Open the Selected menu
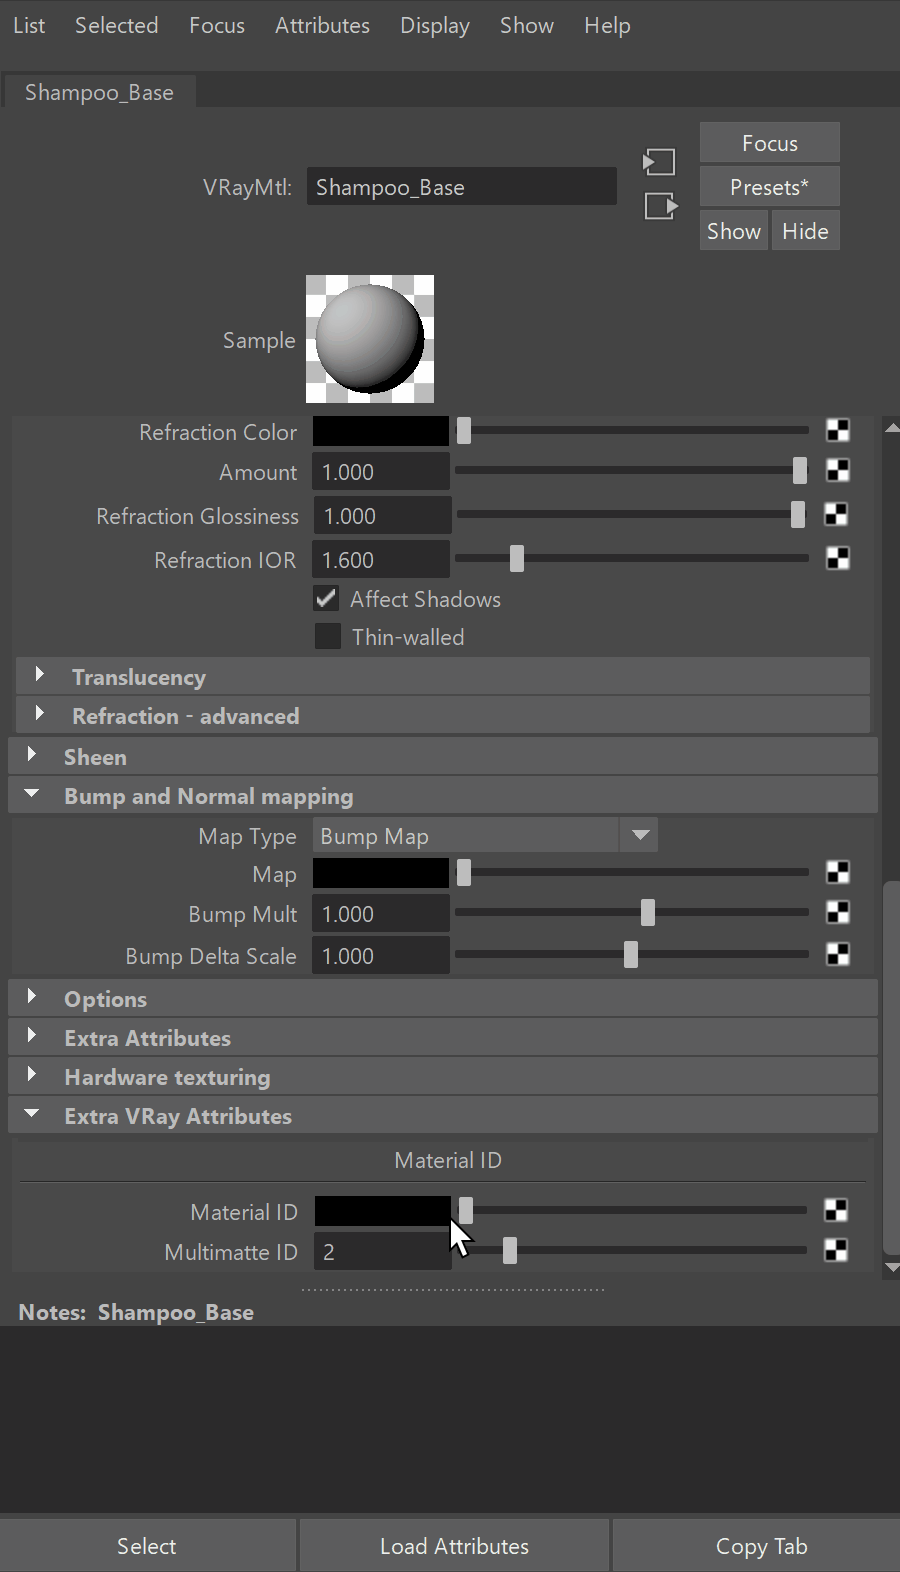This screenshot has width=900, height=1572. [116, 25]
